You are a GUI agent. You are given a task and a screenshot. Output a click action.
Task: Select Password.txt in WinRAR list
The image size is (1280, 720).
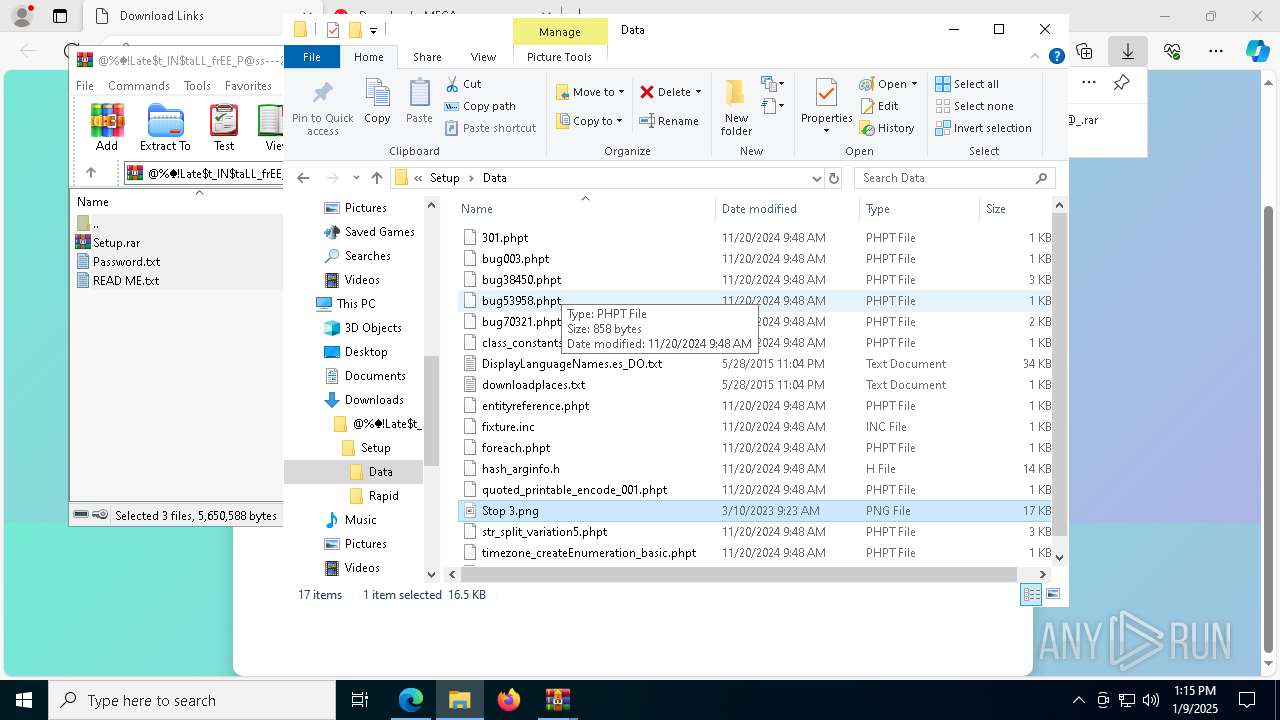(126, 261)
